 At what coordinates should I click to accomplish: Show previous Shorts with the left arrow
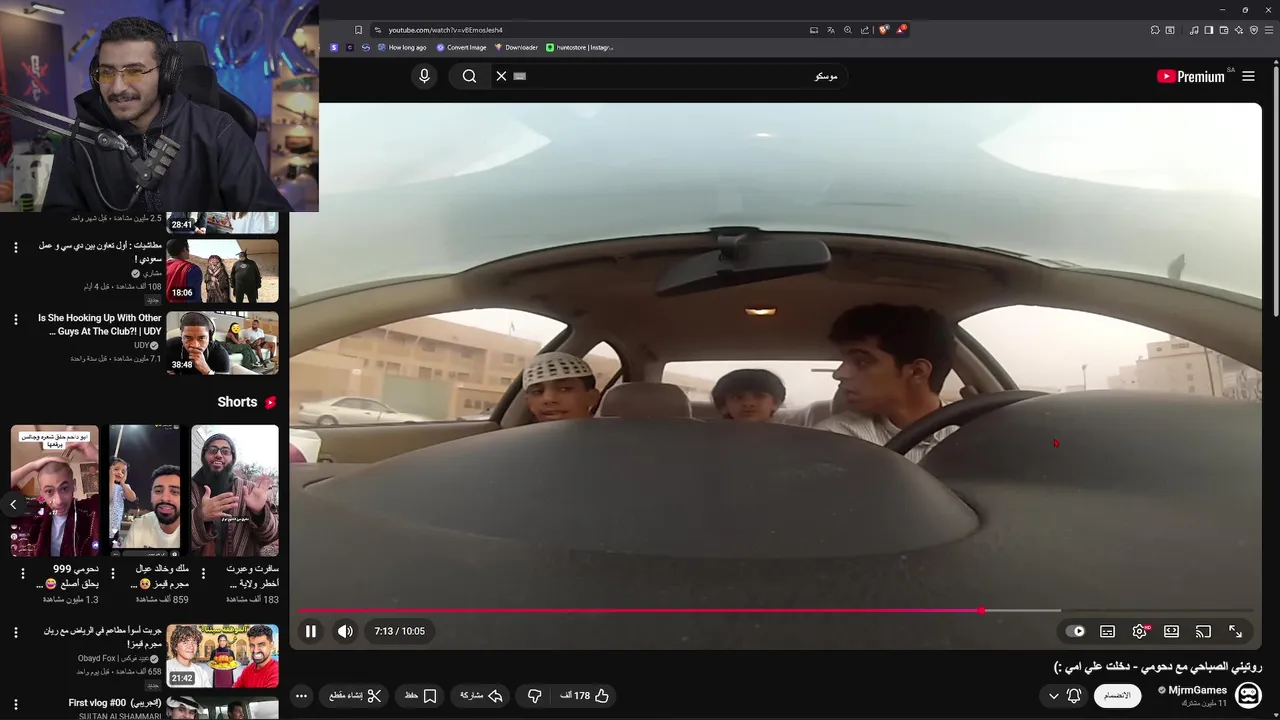pos(13,504)
